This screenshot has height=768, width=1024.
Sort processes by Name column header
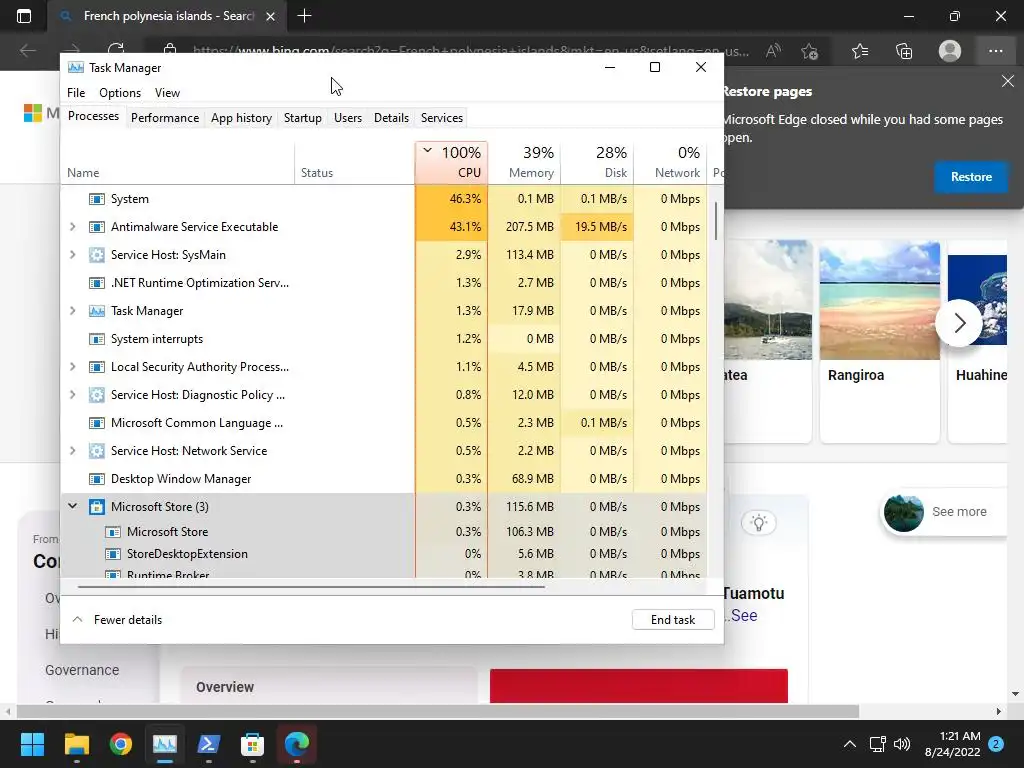178,163
